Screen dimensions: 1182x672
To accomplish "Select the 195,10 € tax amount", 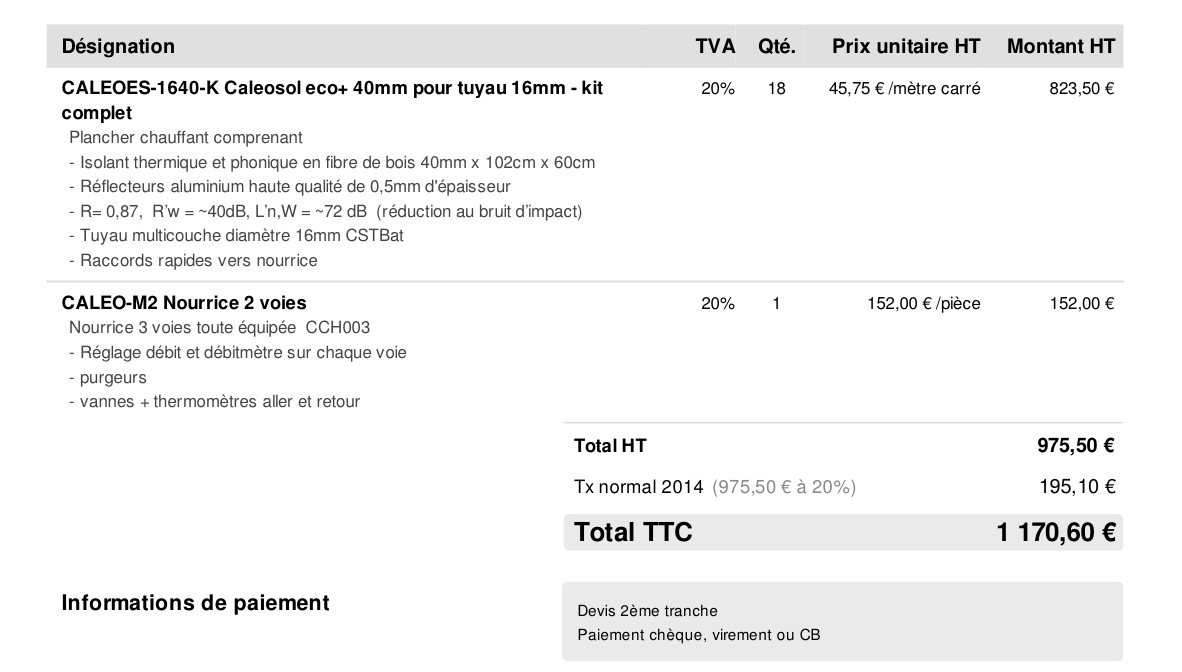I will tap(1077, 487).
